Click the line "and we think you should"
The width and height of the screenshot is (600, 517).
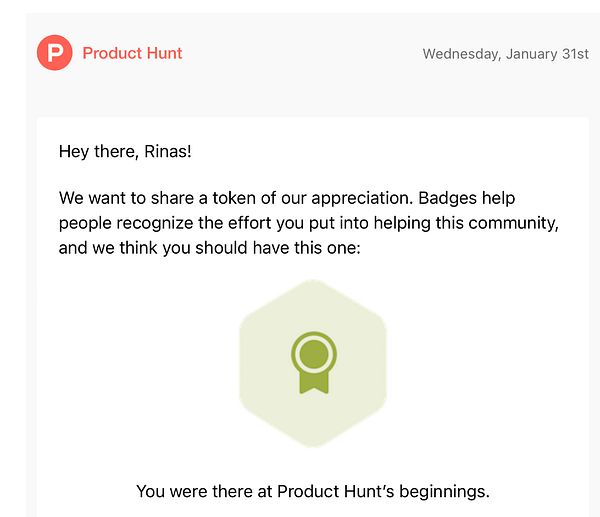[209, 246]
